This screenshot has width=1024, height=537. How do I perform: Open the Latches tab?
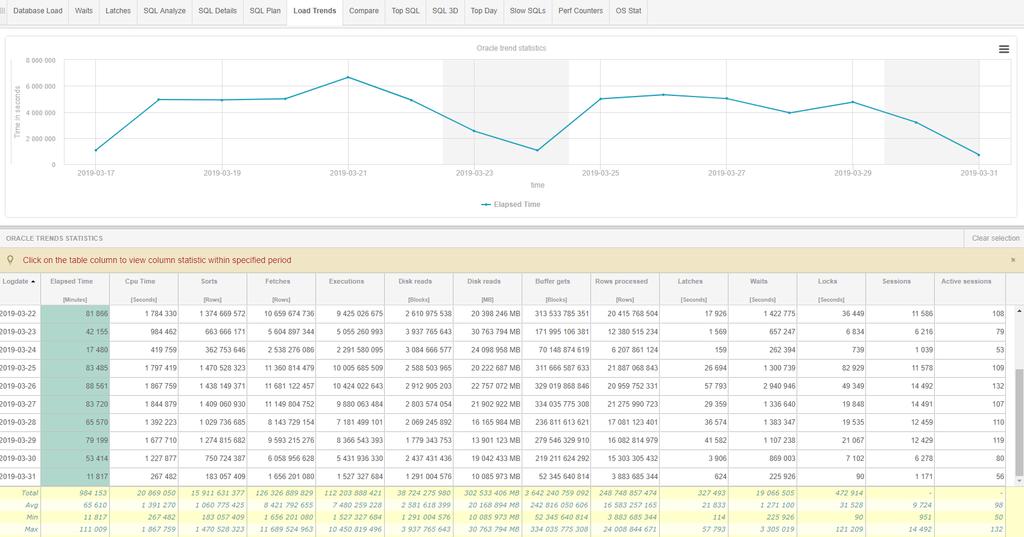point(118,11)
